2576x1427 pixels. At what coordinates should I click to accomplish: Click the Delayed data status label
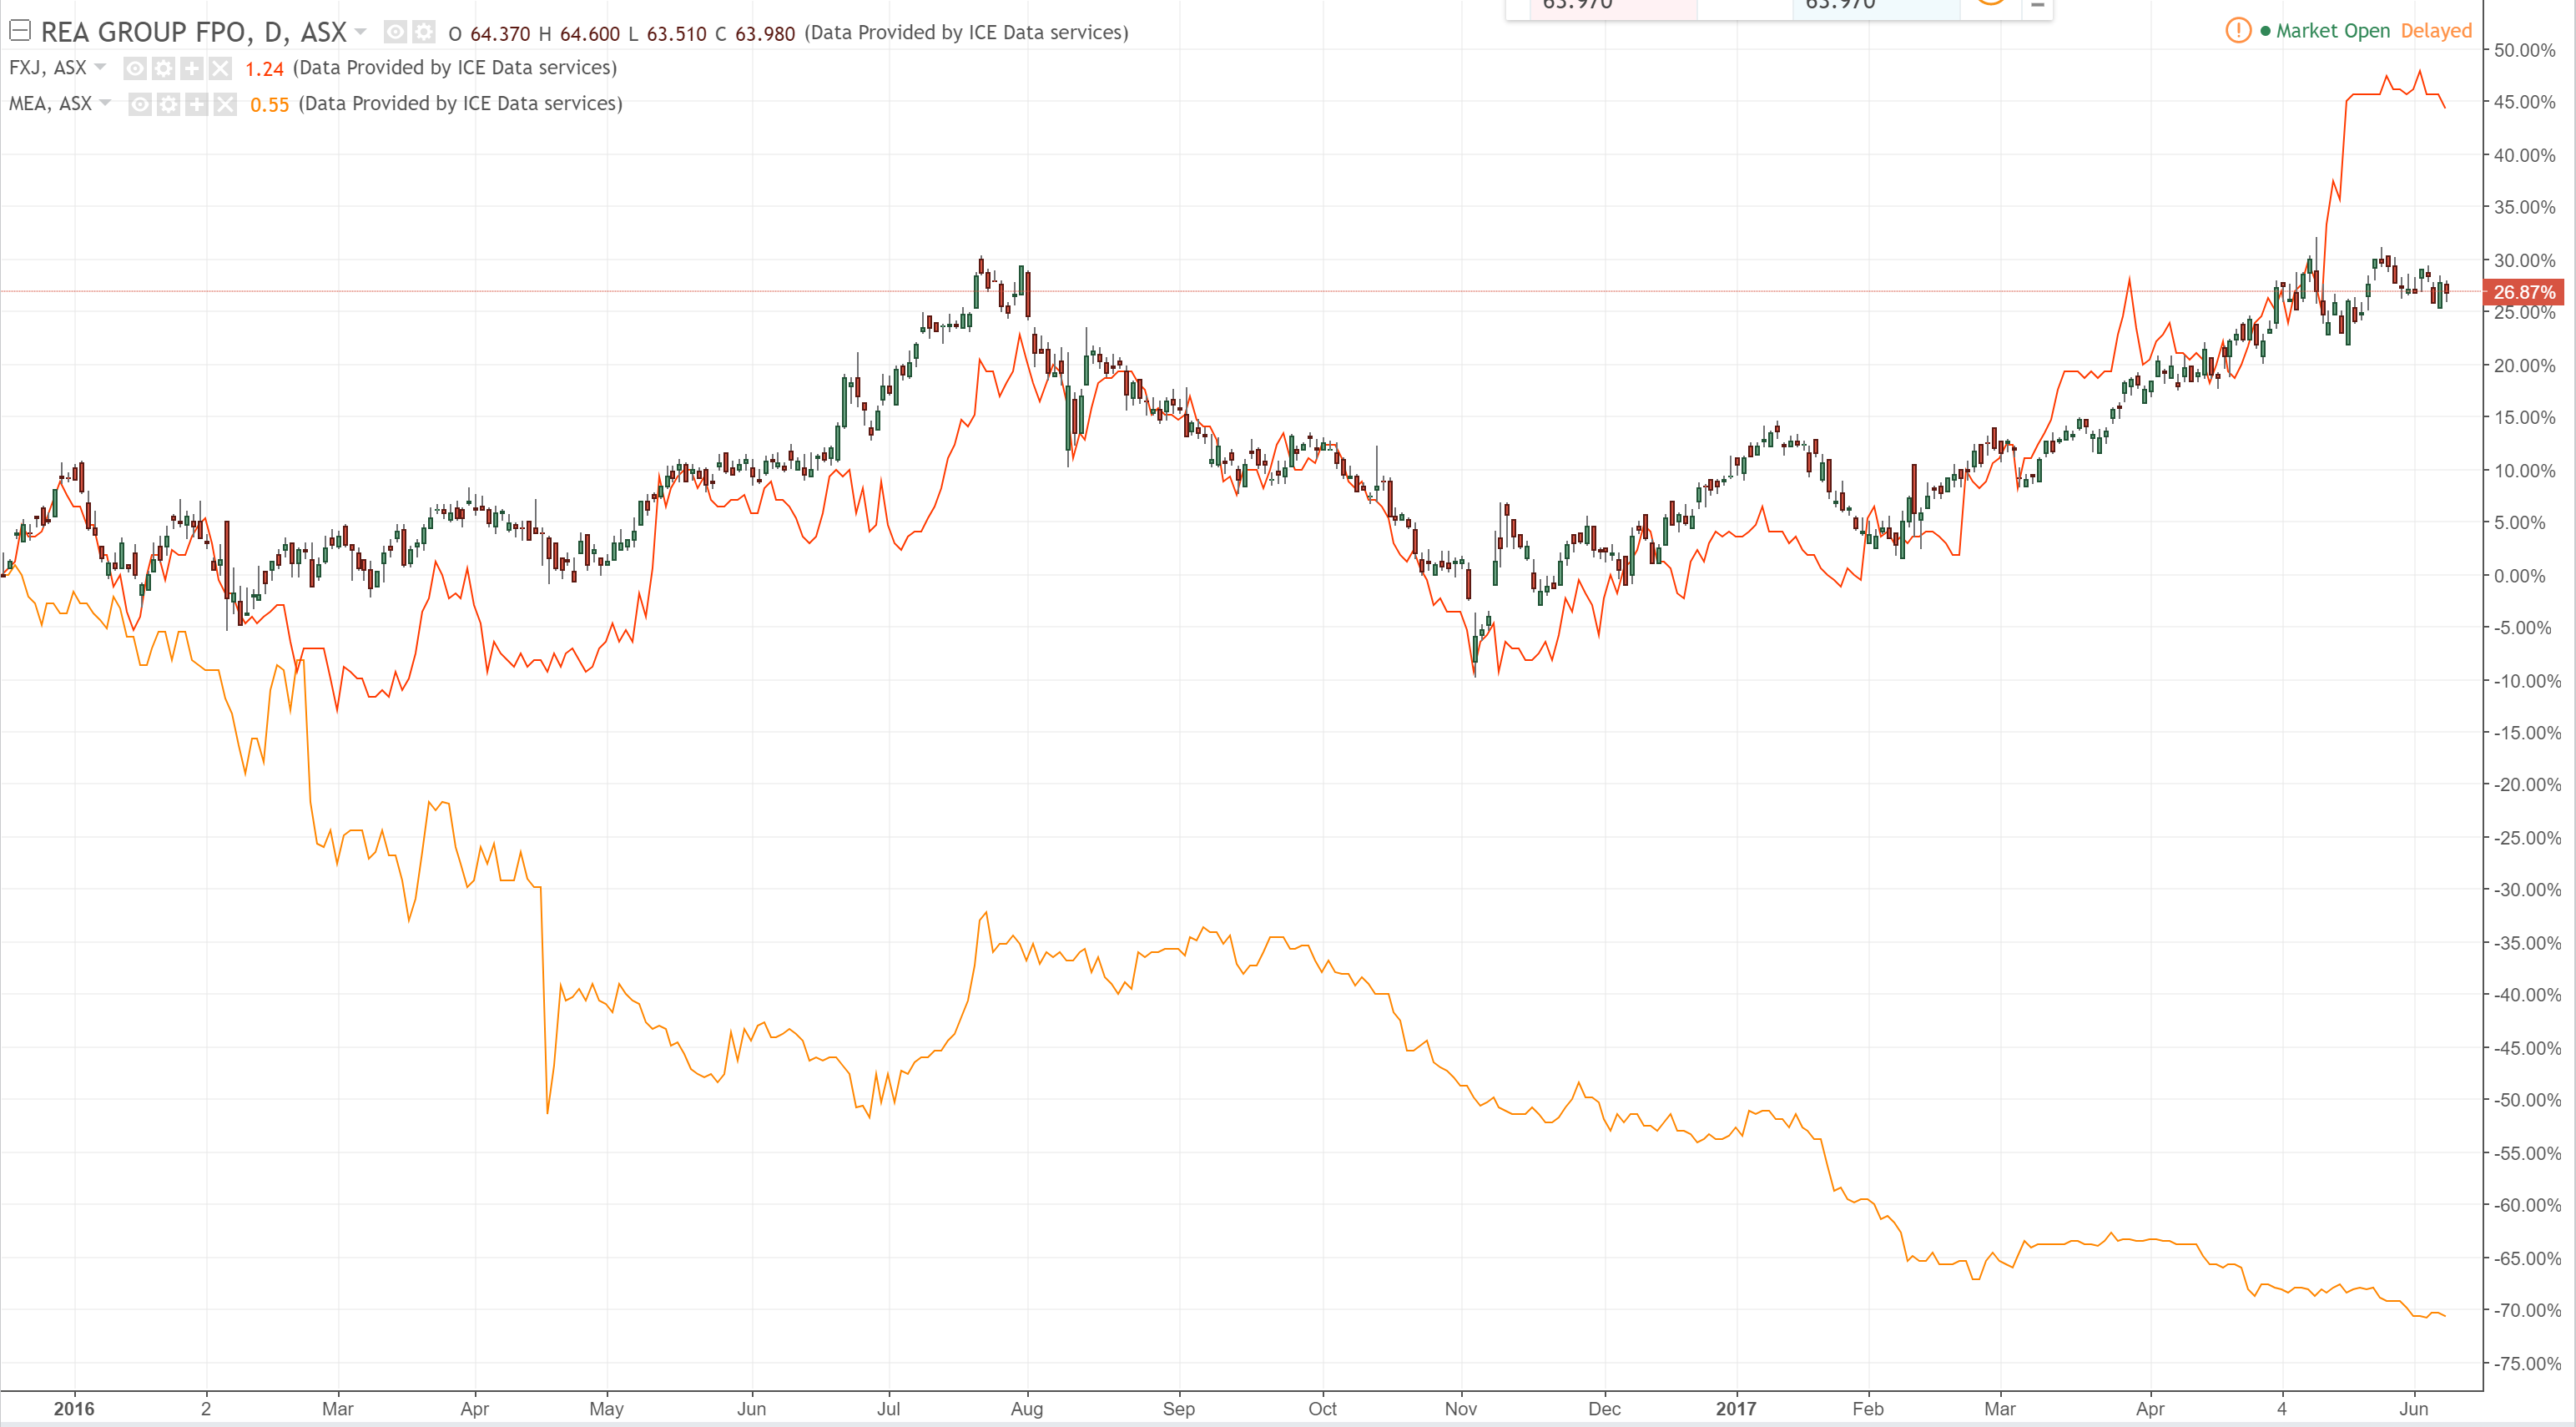pos(2436,31)
